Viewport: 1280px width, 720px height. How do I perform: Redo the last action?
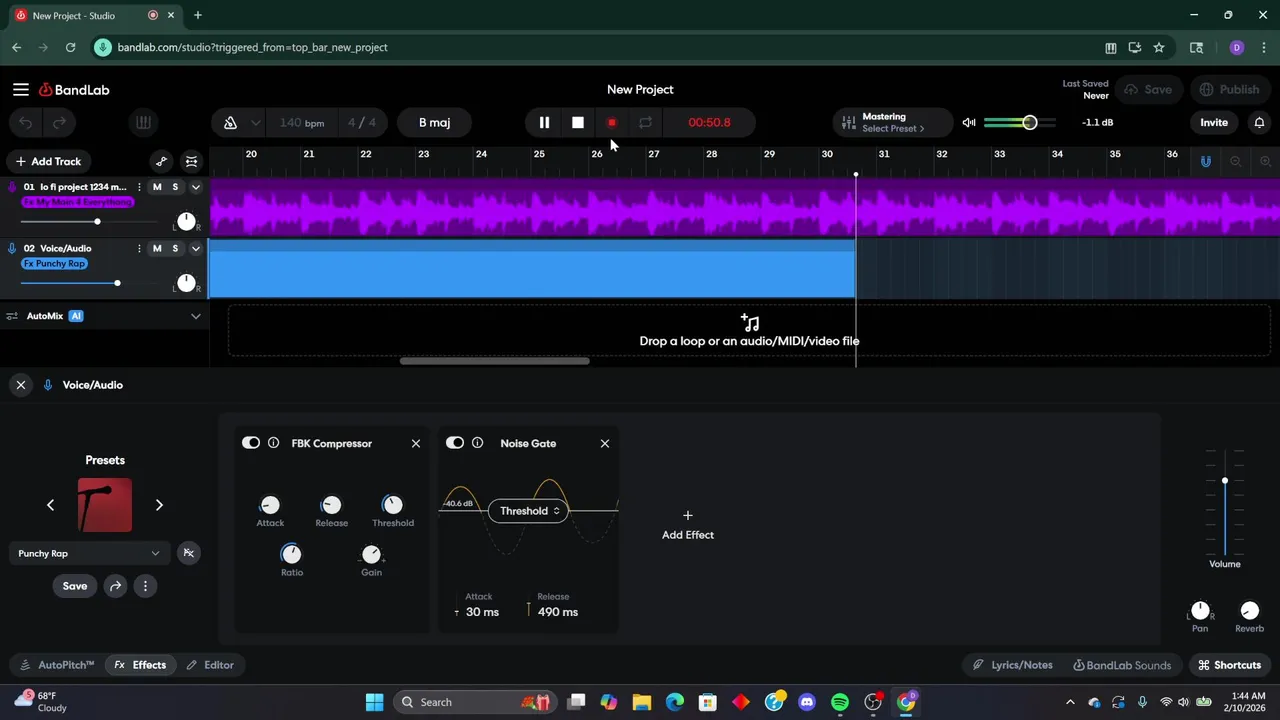pos(59,123)
